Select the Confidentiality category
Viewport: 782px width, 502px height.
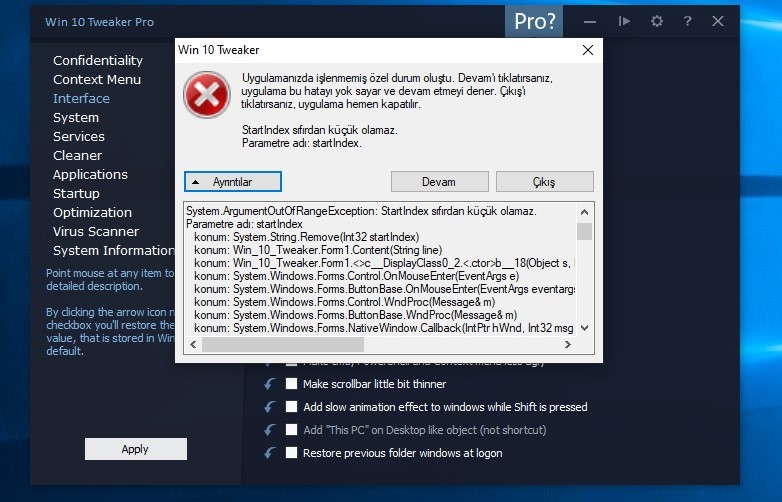click(x=98, y=60)
